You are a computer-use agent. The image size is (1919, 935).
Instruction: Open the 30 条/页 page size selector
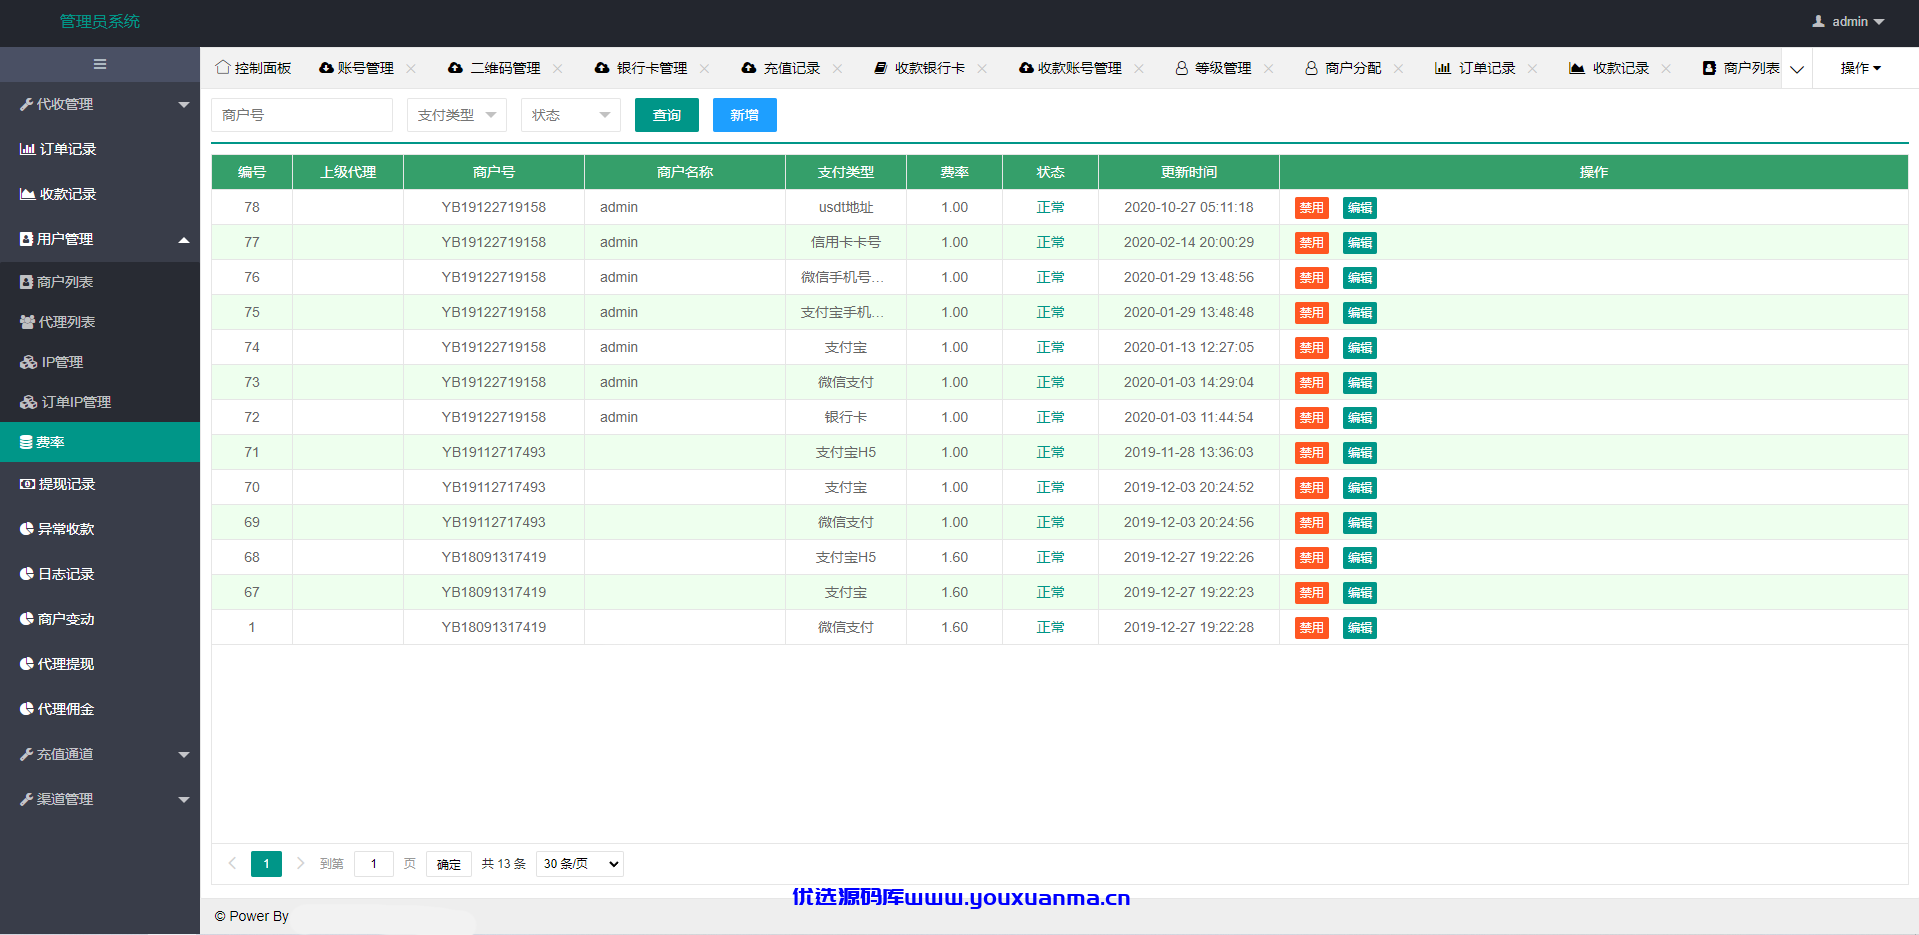pyautogui.click(x=580, y=864)
